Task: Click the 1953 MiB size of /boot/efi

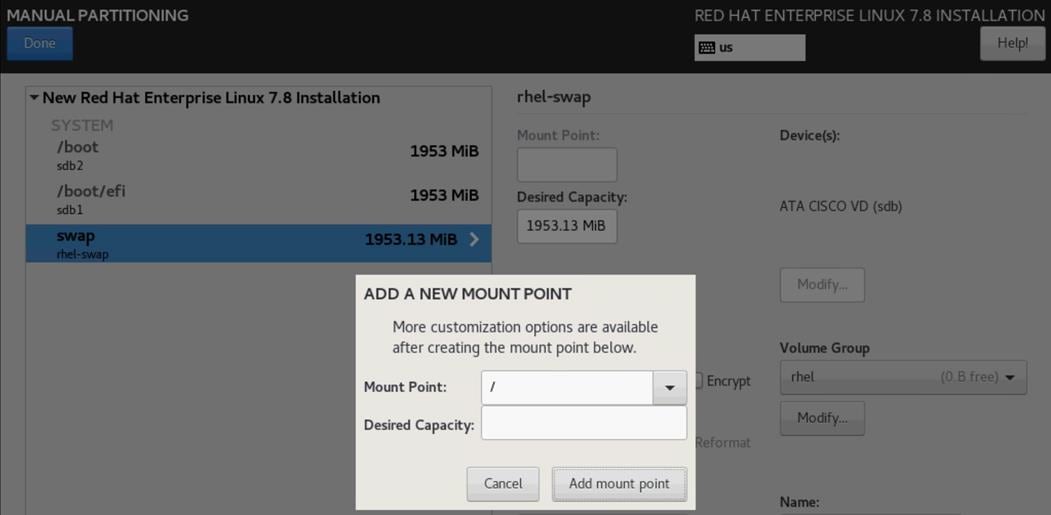Action: tap(444, 196)
